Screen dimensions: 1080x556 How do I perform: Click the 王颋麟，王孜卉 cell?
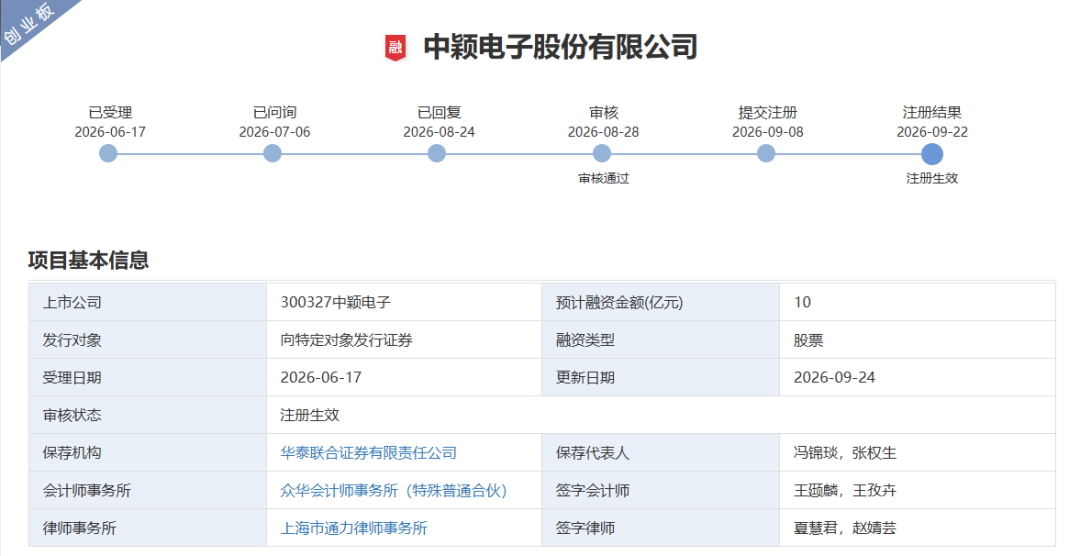pyautogui.click(x=917, y=491)
